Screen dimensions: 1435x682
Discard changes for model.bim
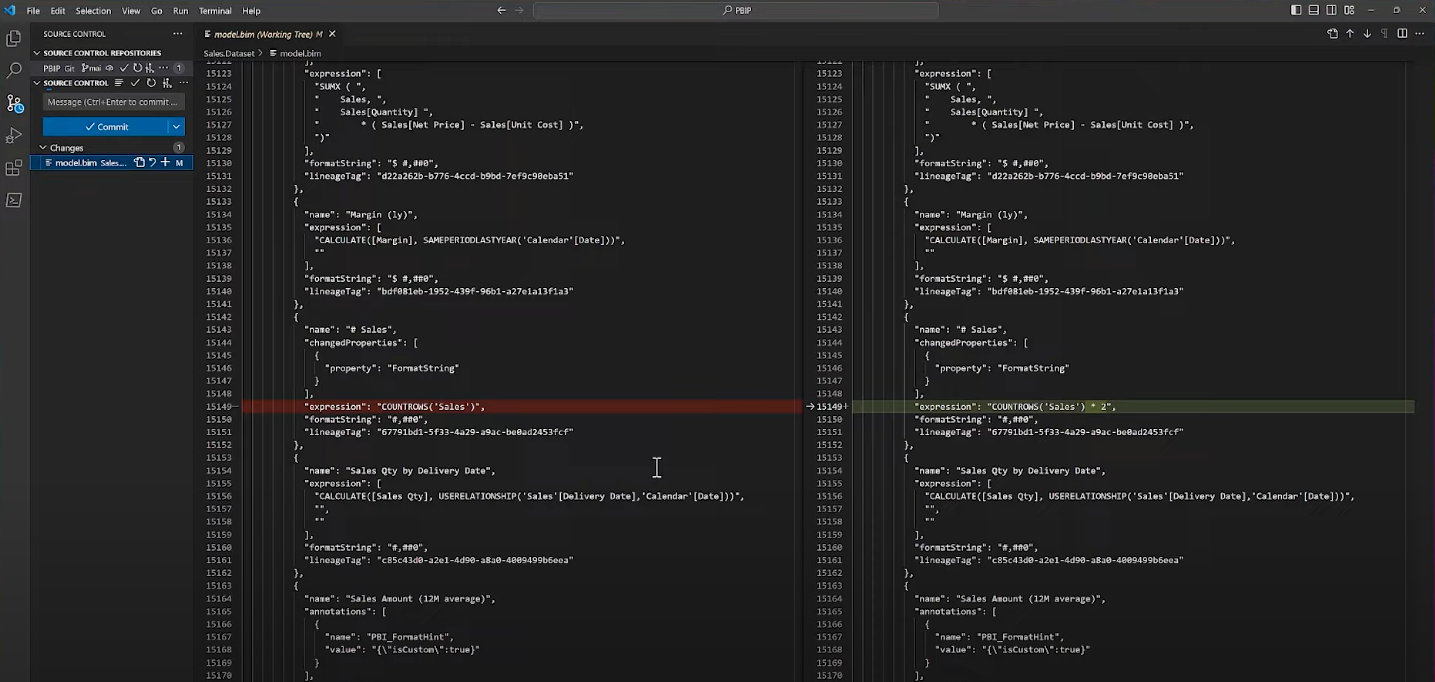(152, 163)
